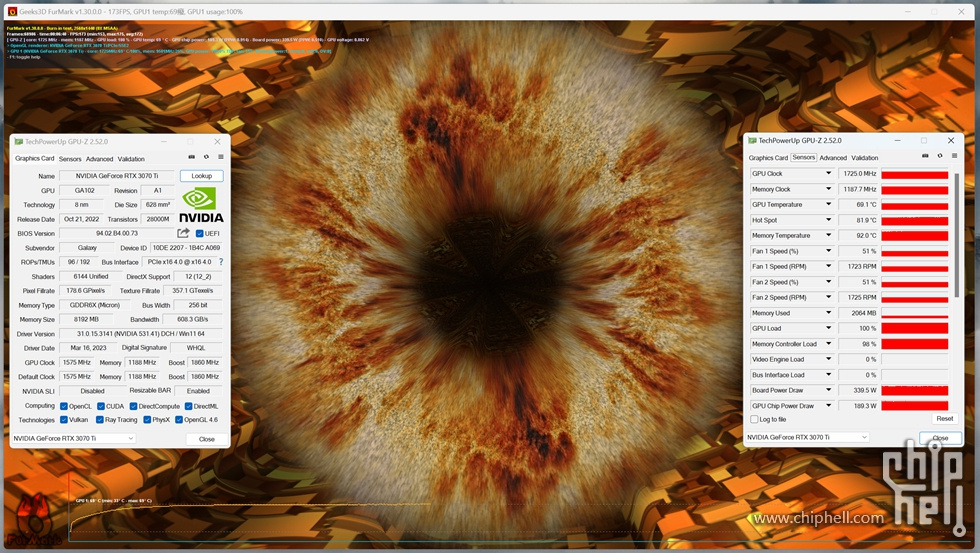Click the GPU Name field

117,176
